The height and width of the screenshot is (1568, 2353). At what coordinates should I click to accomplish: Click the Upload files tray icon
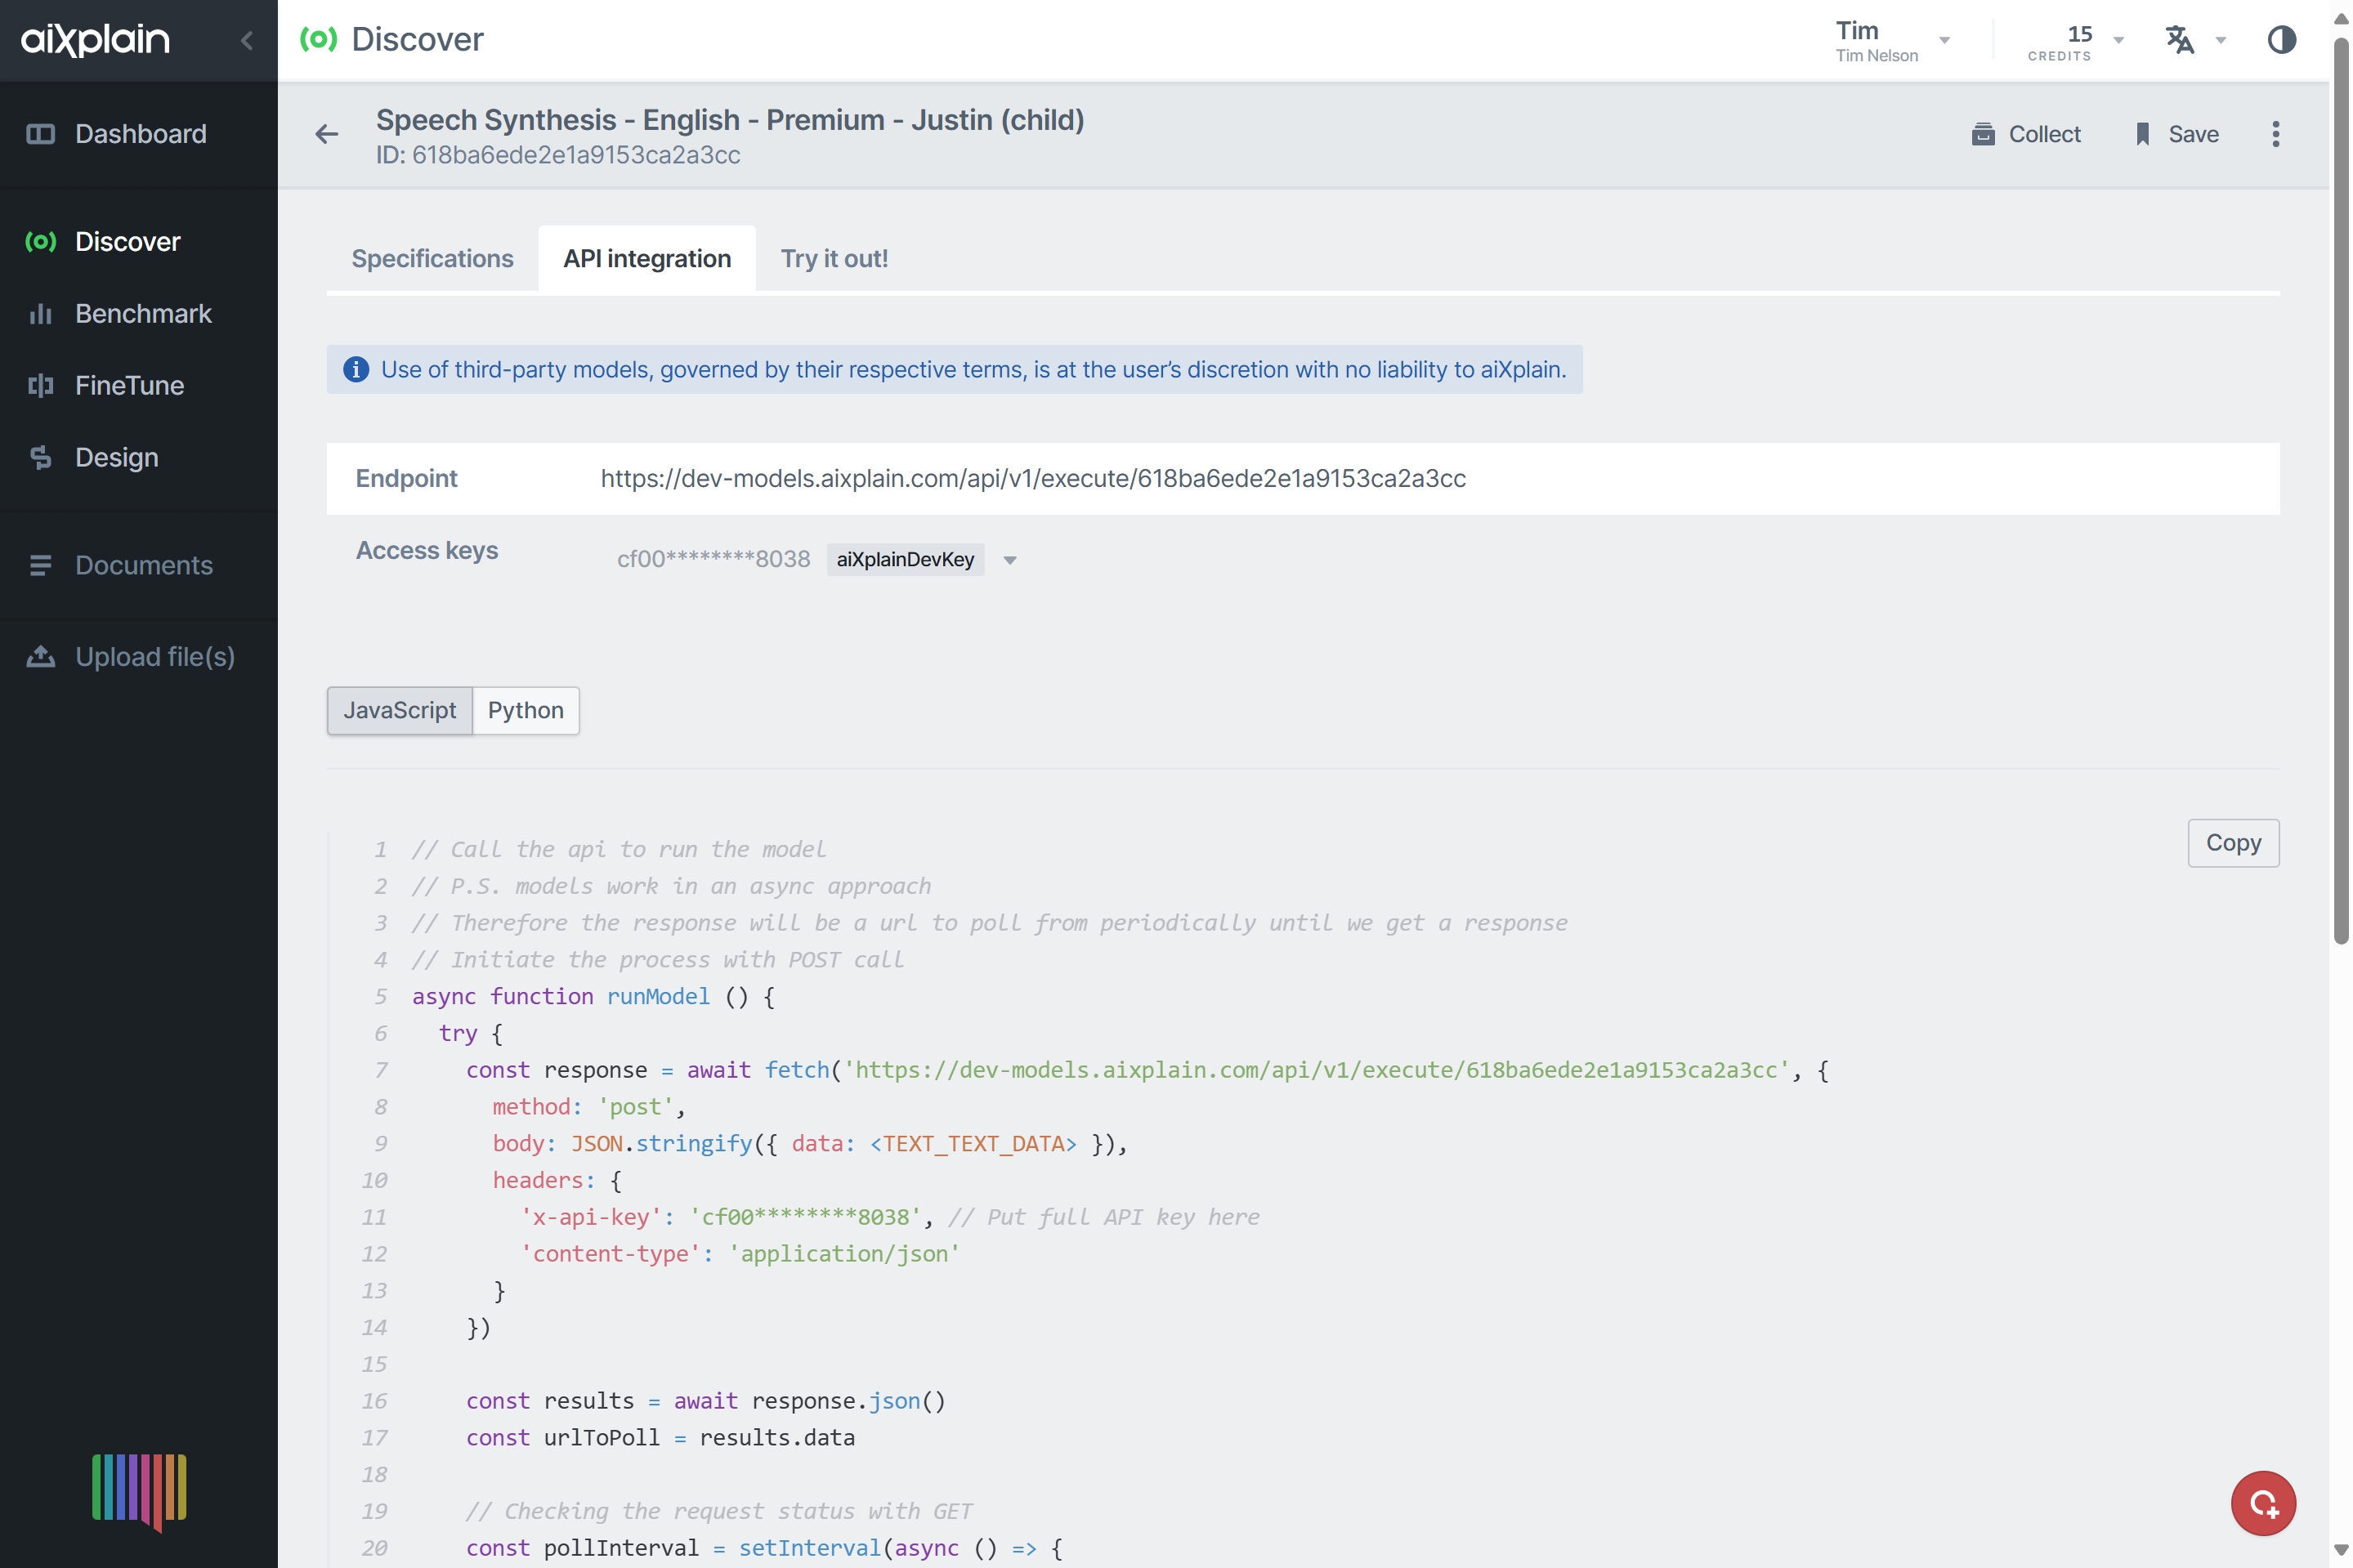pyautogui.click(x=40, y=656)
